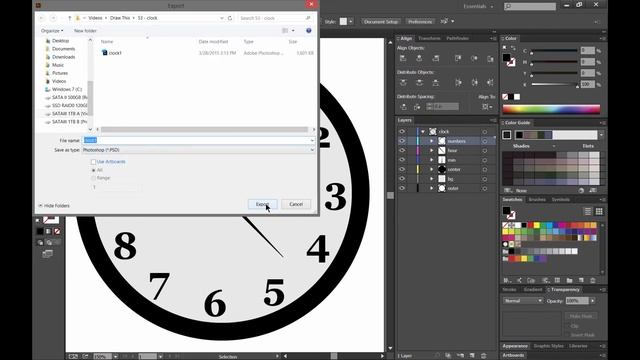This screenshot has height=360, width=640.
Task: Click Vertical Distribute Top icon
Action: (x=403, y=82)
